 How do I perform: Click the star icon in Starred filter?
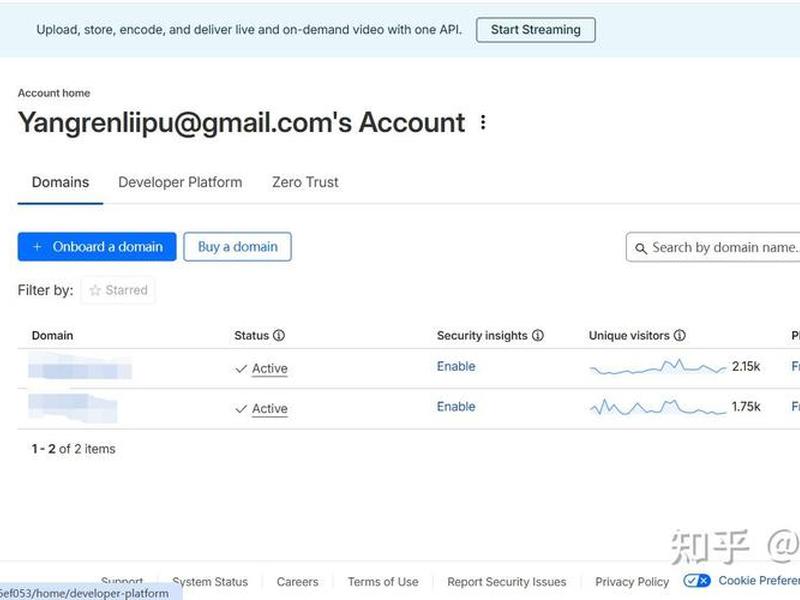pyautogui.click(x=95, y=290)
